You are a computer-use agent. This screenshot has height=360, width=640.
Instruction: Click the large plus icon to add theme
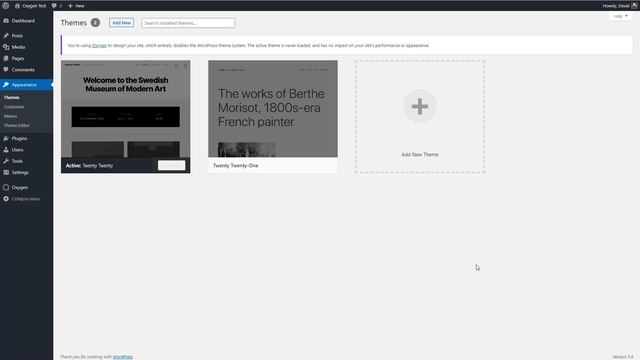[x=420, y=107]
